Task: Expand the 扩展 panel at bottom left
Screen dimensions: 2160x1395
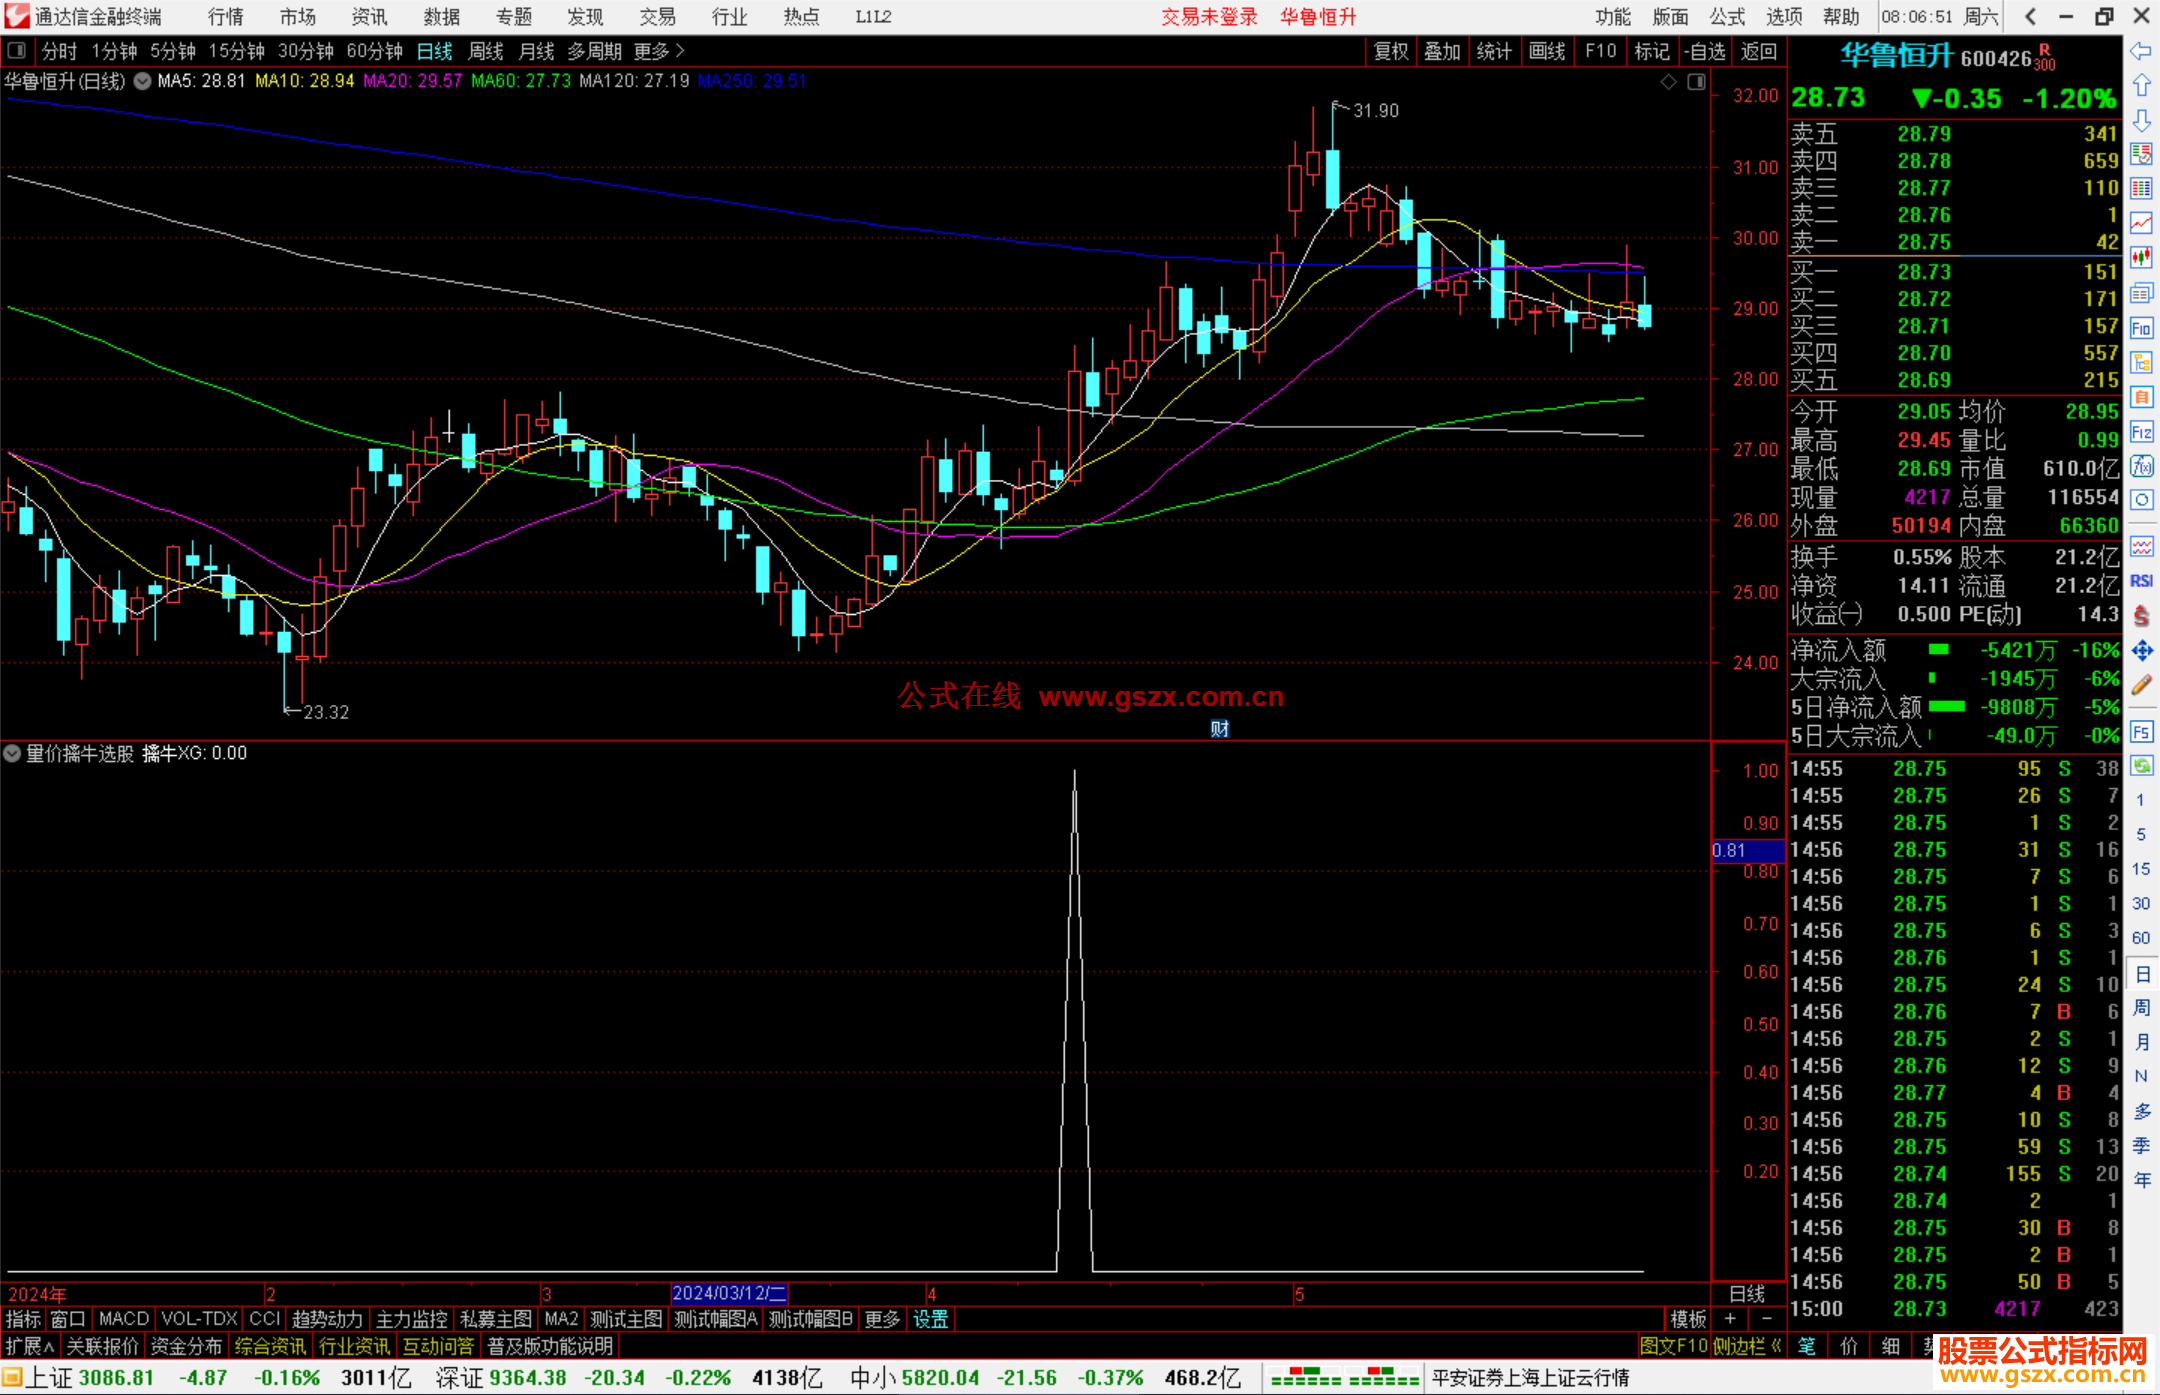Action: click(30, 1346)
